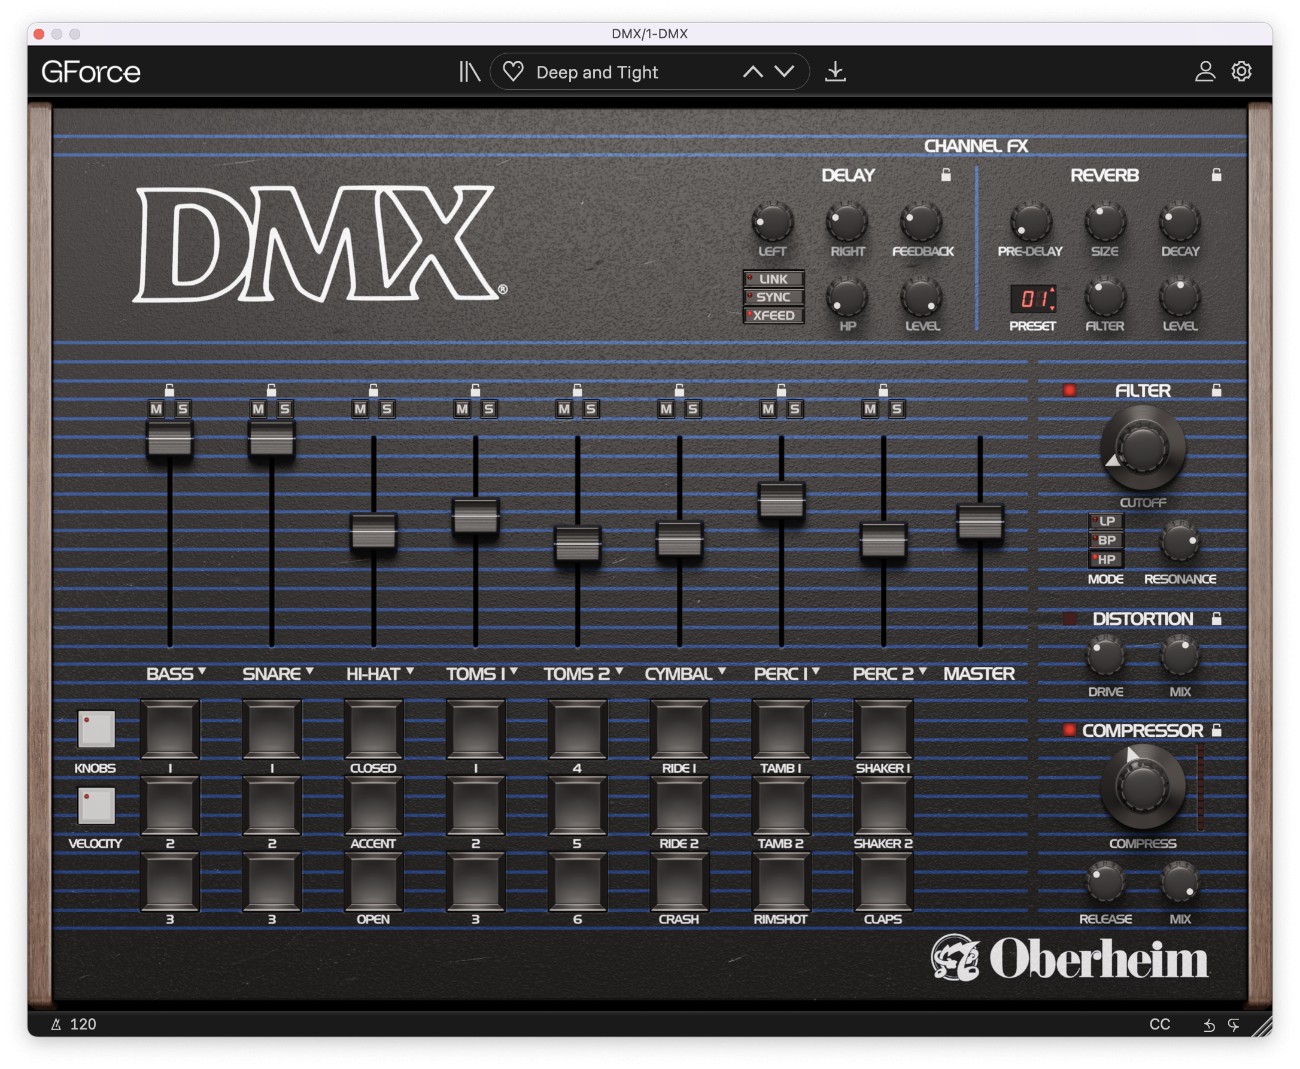Open the user account icon

1205,72
